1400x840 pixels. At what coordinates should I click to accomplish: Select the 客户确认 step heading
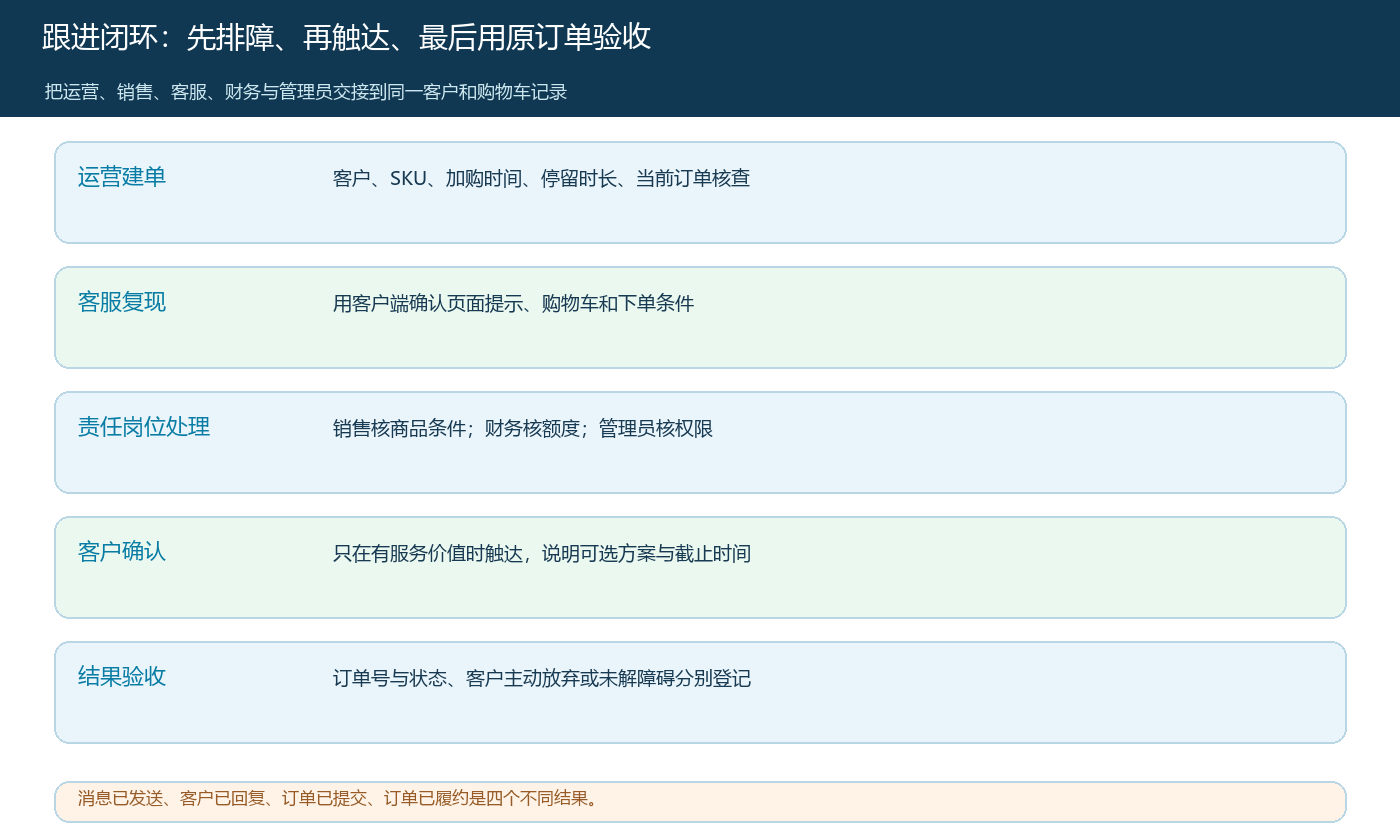tap(122, 552)
